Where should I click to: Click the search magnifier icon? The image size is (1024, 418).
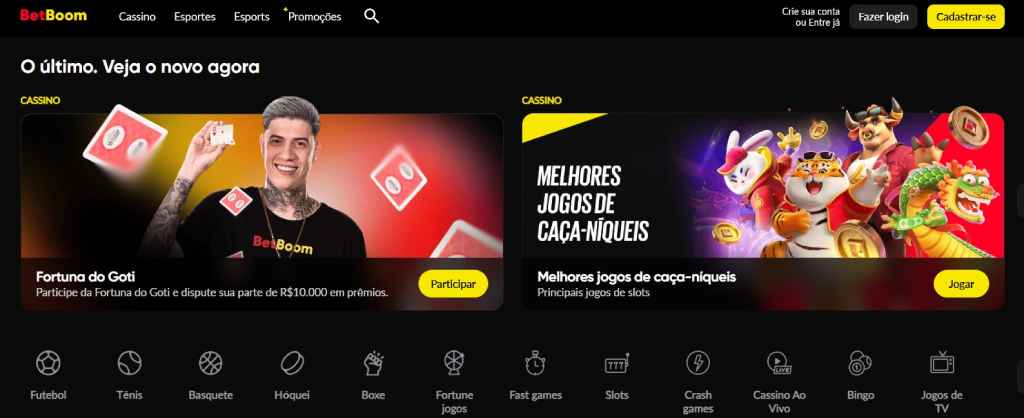tap(372, 17)
